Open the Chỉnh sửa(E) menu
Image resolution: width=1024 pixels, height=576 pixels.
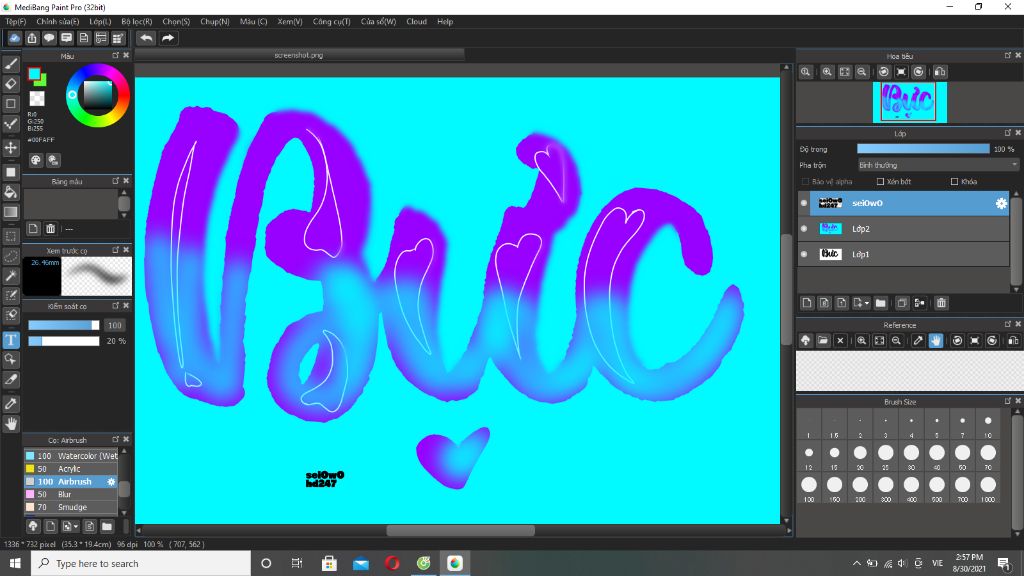point(57,22)
